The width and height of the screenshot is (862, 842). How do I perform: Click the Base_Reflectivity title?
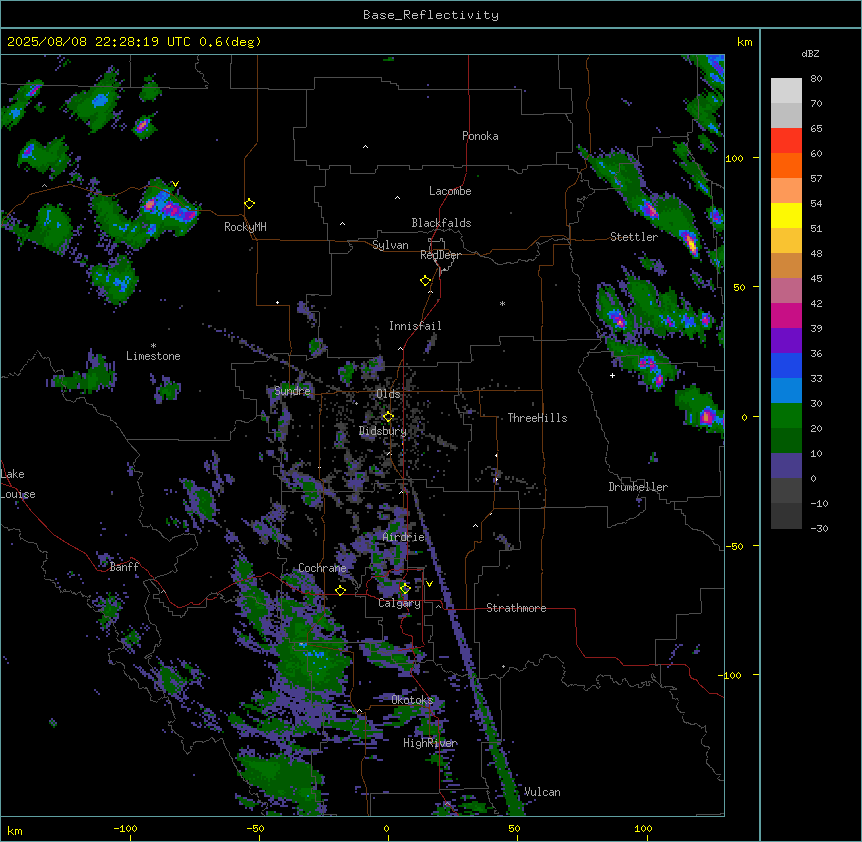(431, 15)
